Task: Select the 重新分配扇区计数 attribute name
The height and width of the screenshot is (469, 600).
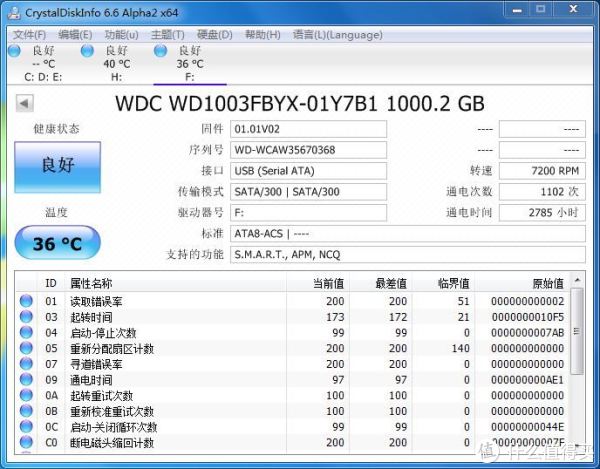Action: [112, 348]
